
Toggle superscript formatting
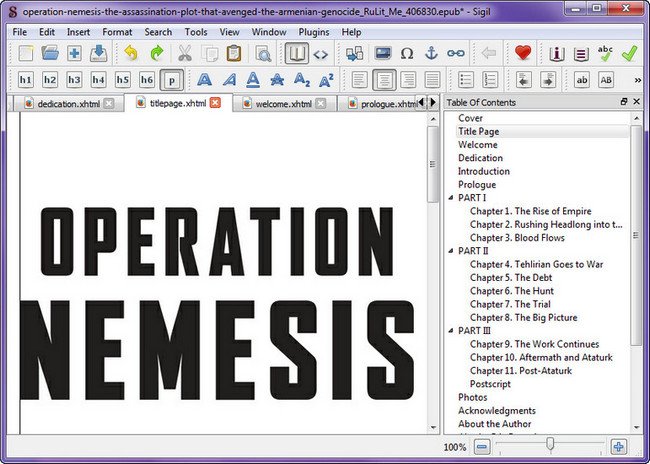pyautogui.click(x=326, y=80)
